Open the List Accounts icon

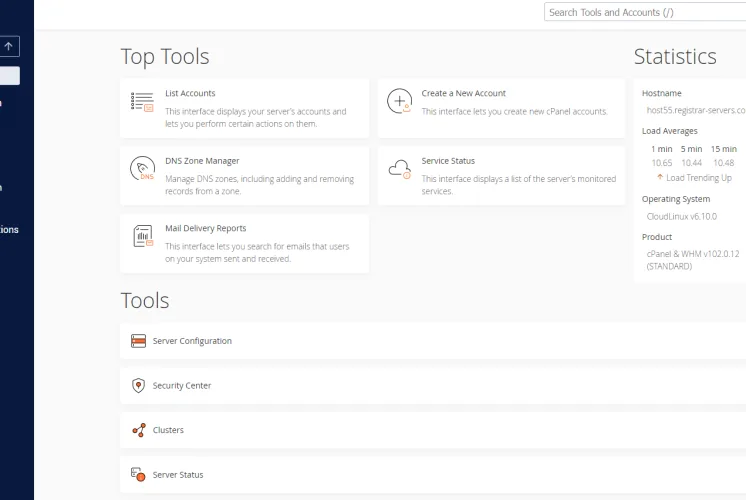142,102
